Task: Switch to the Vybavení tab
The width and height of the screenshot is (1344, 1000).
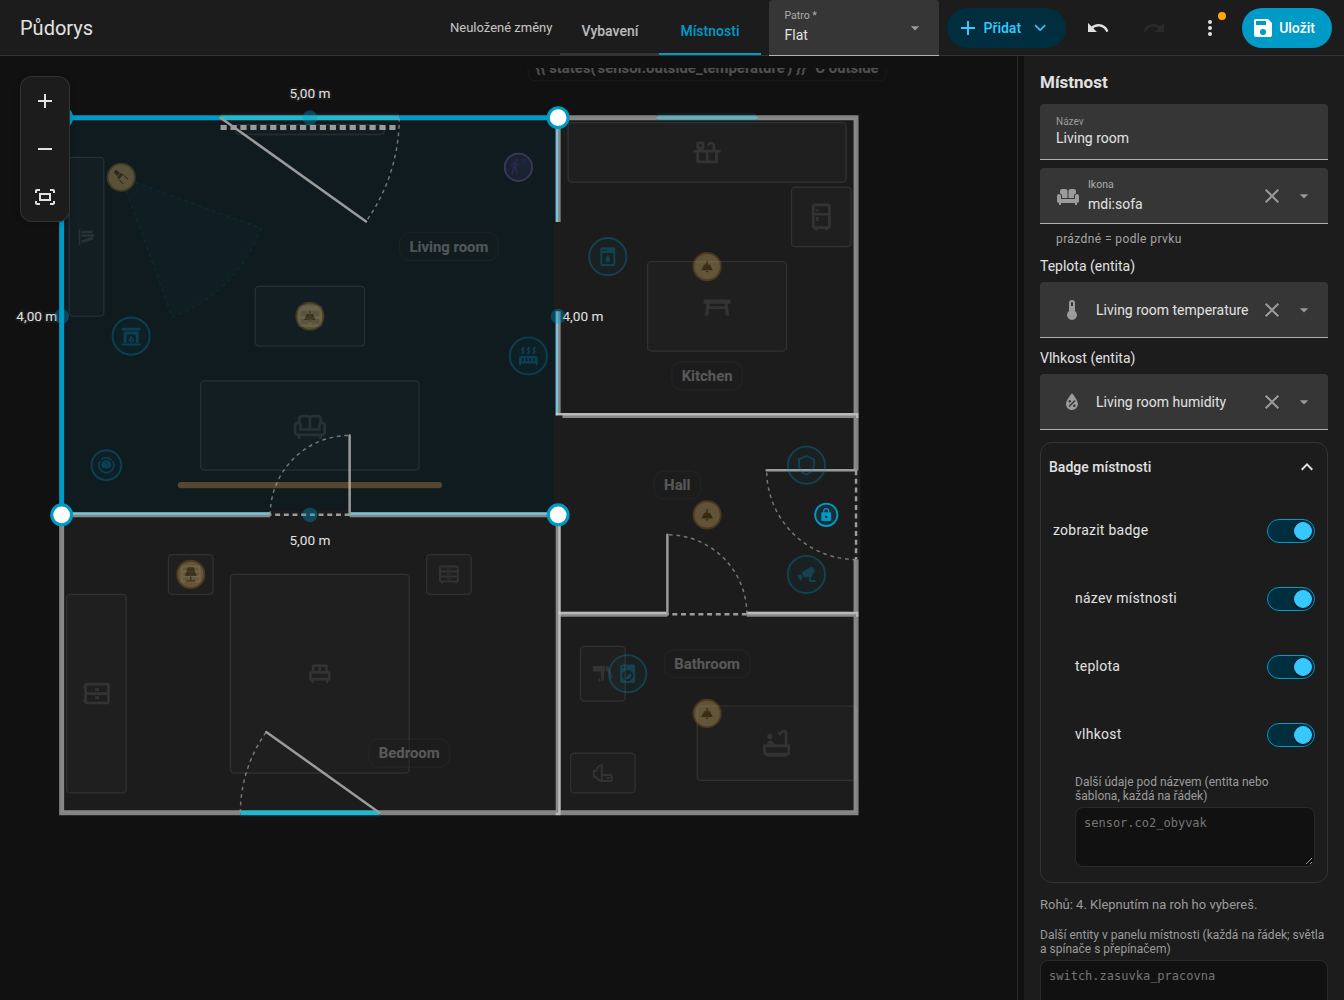Action: [610, 31]
